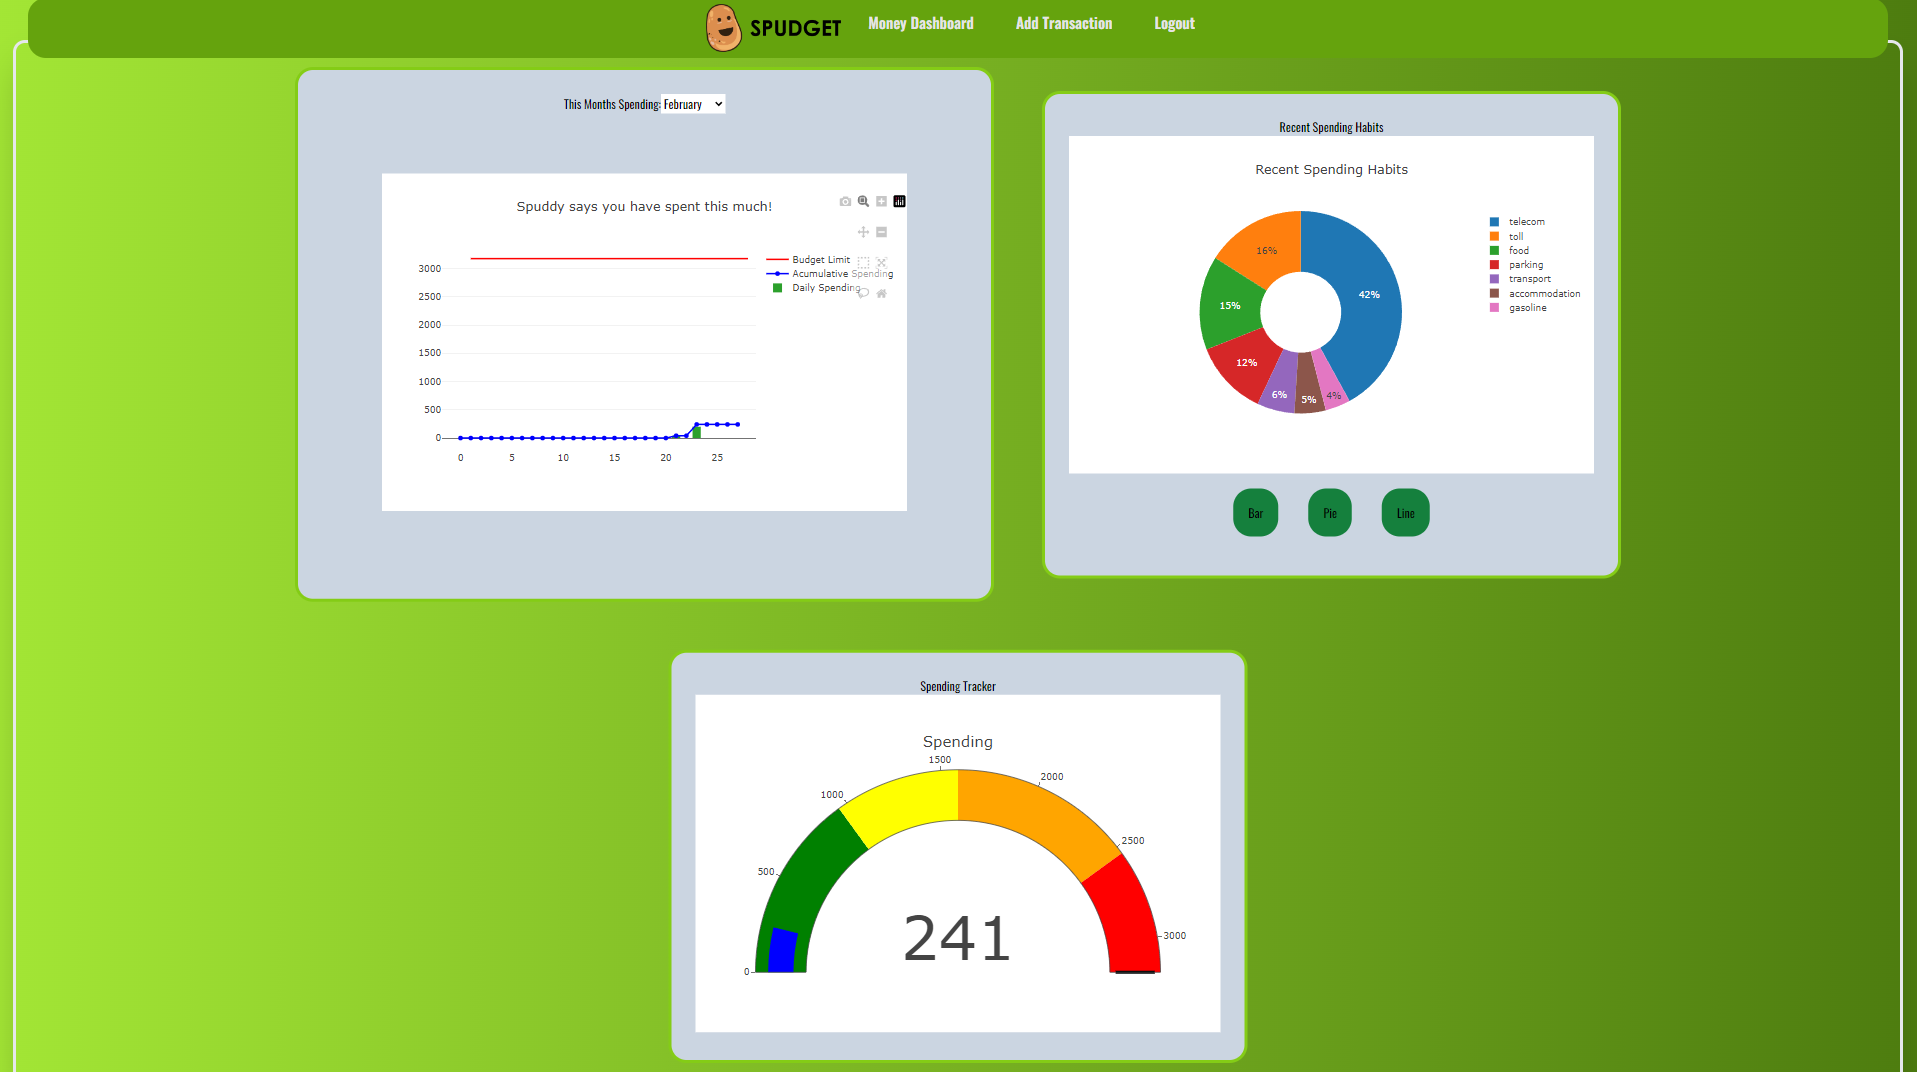Select the zoom tool on spending chart
The width and height of the screenshot is (1917, 1072).
pyautogui.click(x=862, y=201)
